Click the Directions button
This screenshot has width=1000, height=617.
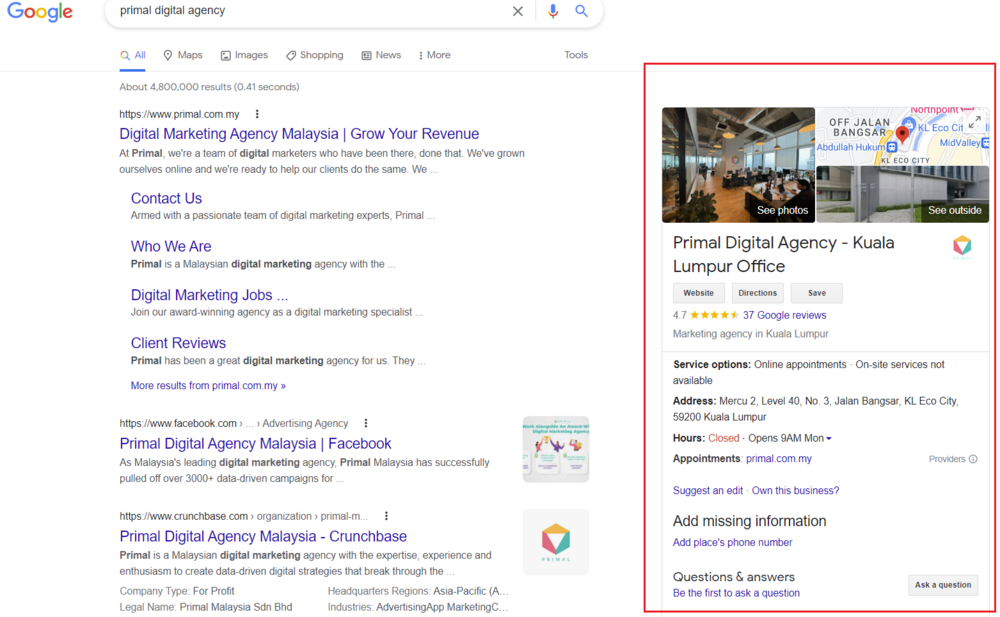coord(758,294)
